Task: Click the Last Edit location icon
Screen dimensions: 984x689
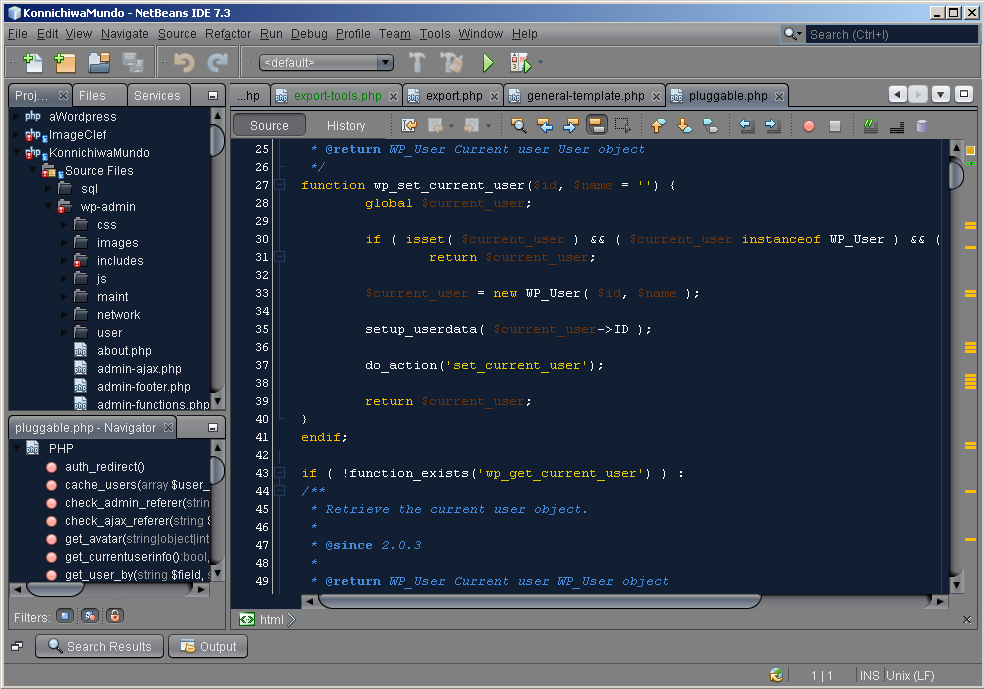Action: [409, 126]
